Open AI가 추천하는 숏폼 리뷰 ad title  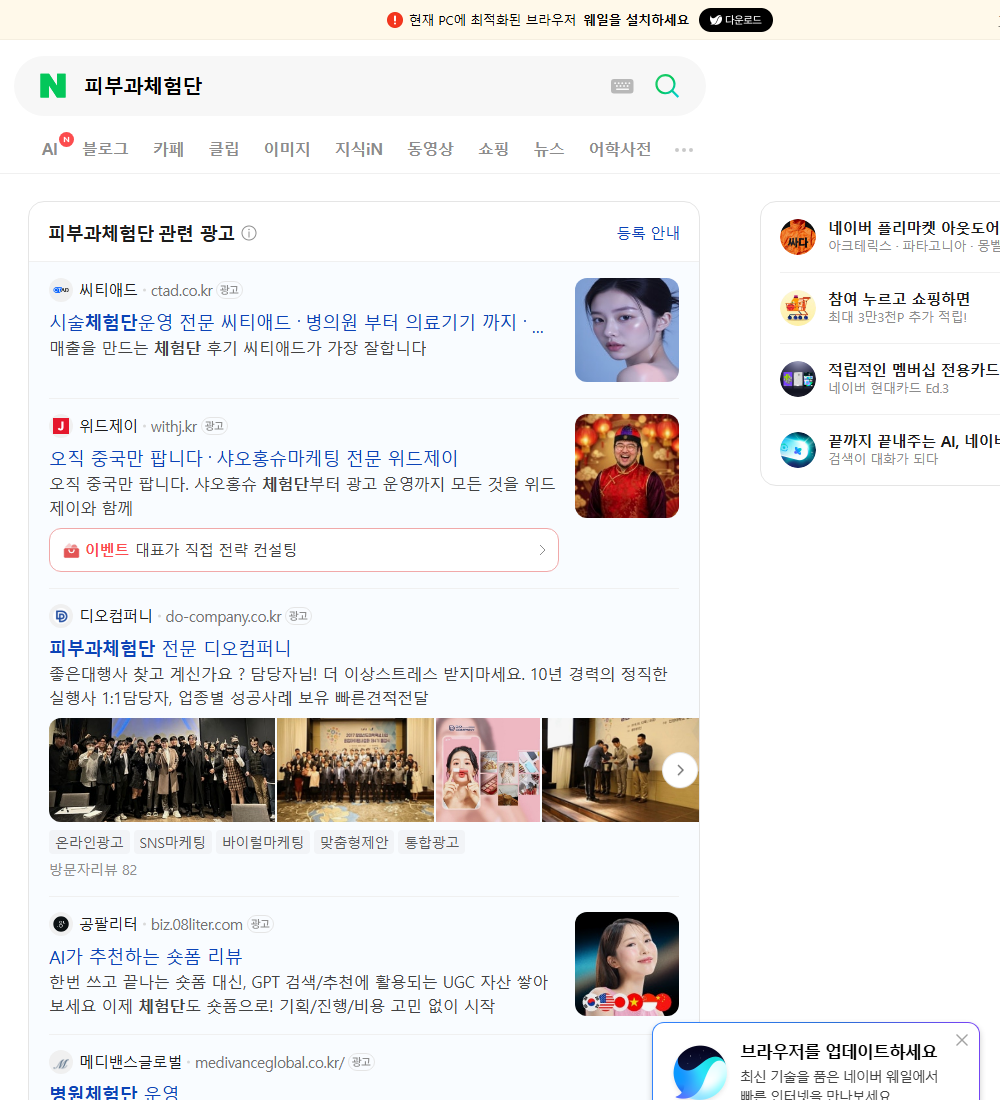pos(145,956)
